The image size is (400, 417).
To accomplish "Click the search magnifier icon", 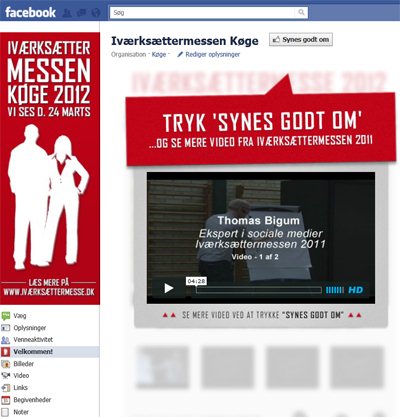I will pos(301,13).
